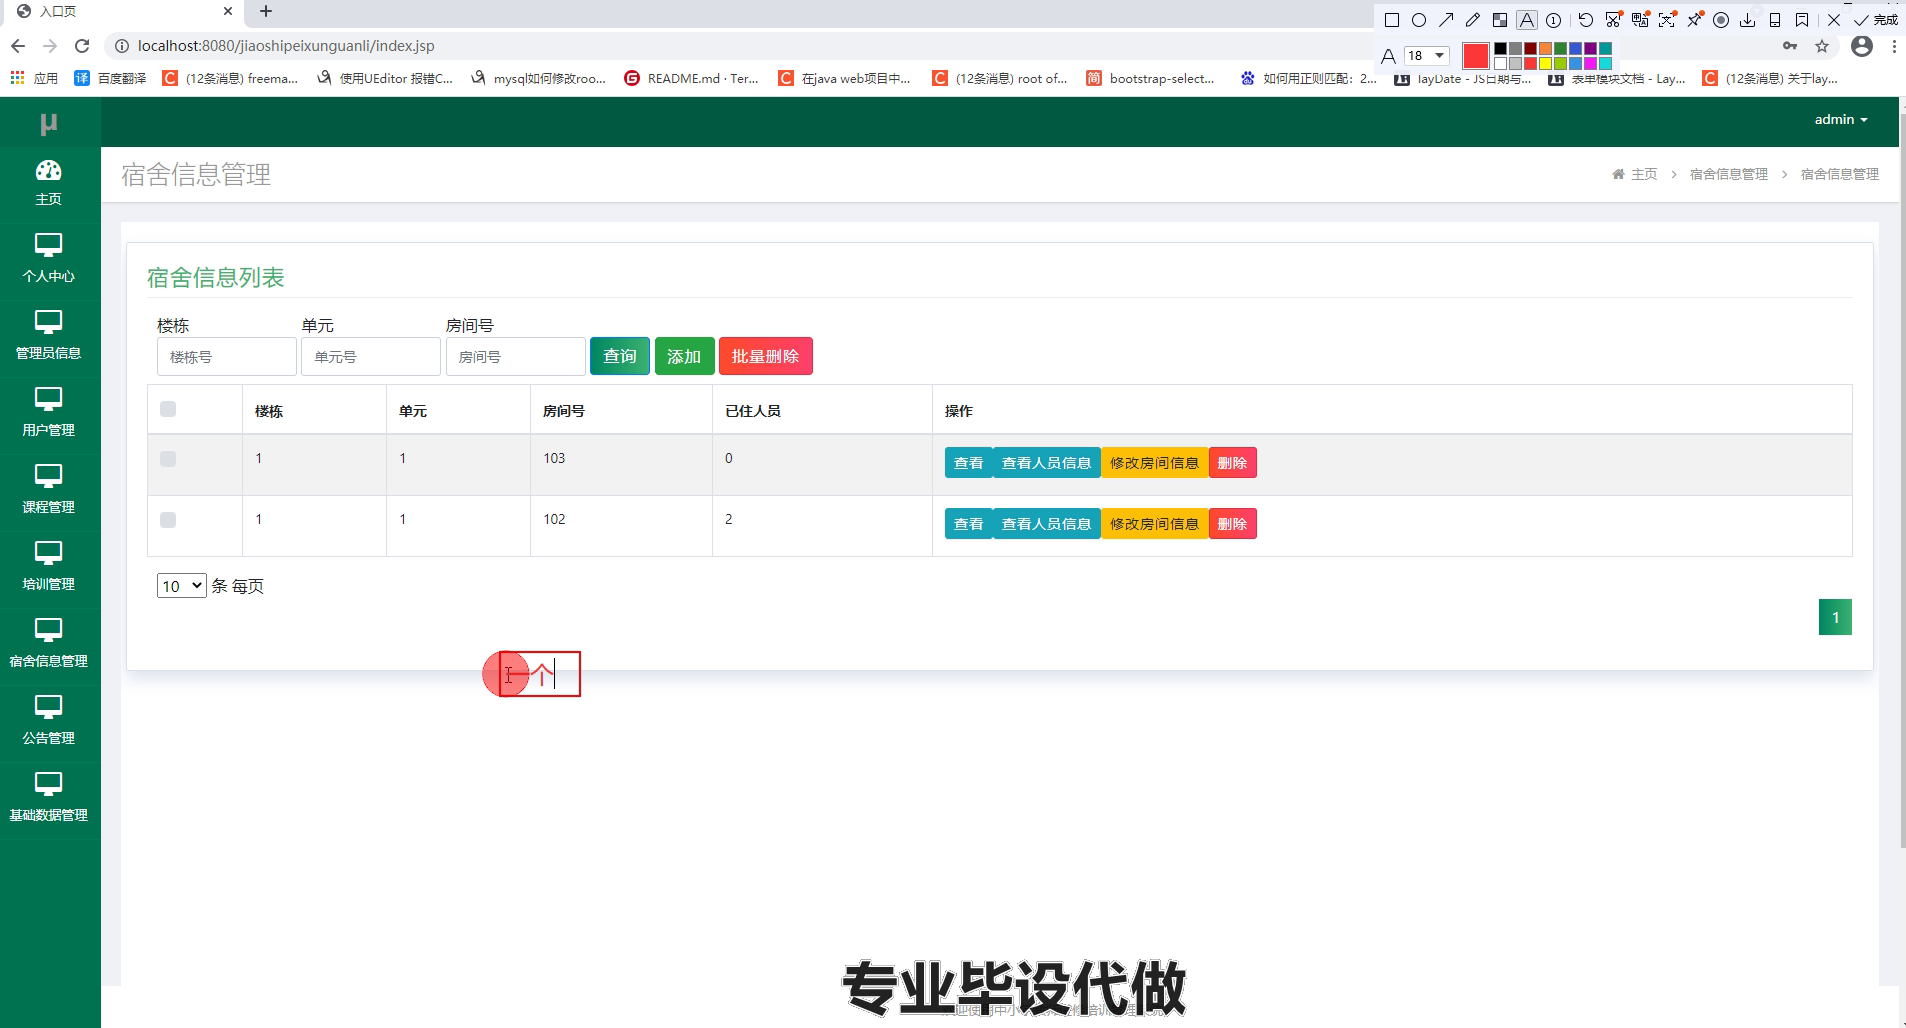Image resolution: width=1906 pixels, height=1028 pixels.
Task: Select the text annotation tool
Action: coord(1527,20)
